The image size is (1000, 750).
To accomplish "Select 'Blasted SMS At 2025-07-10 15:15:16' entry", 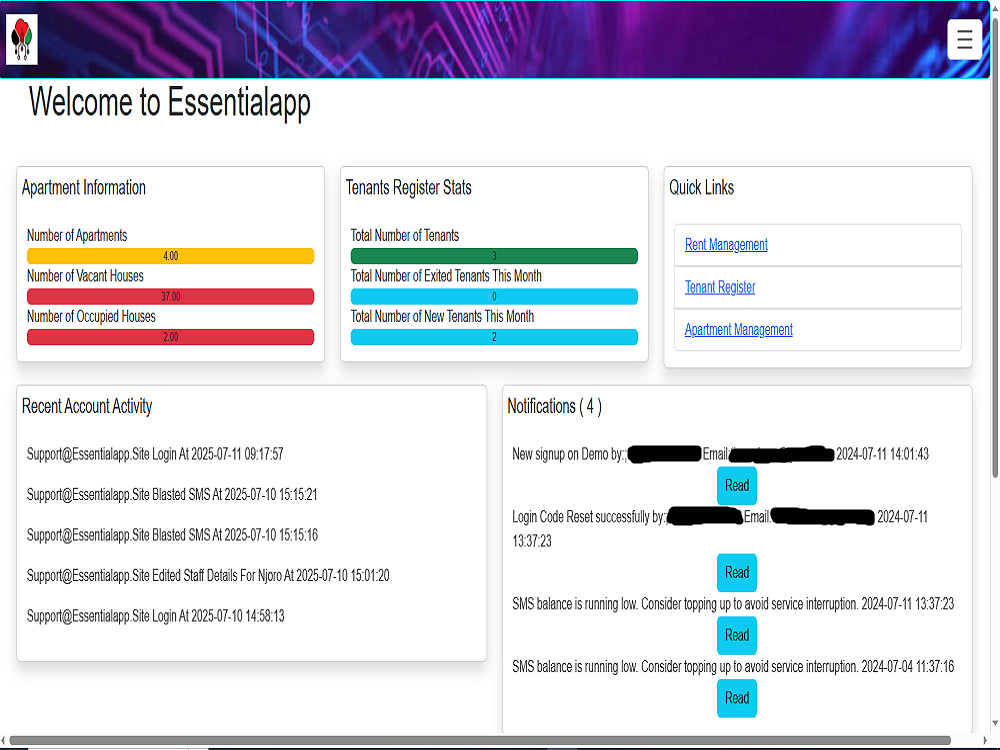I will [172, 535].
